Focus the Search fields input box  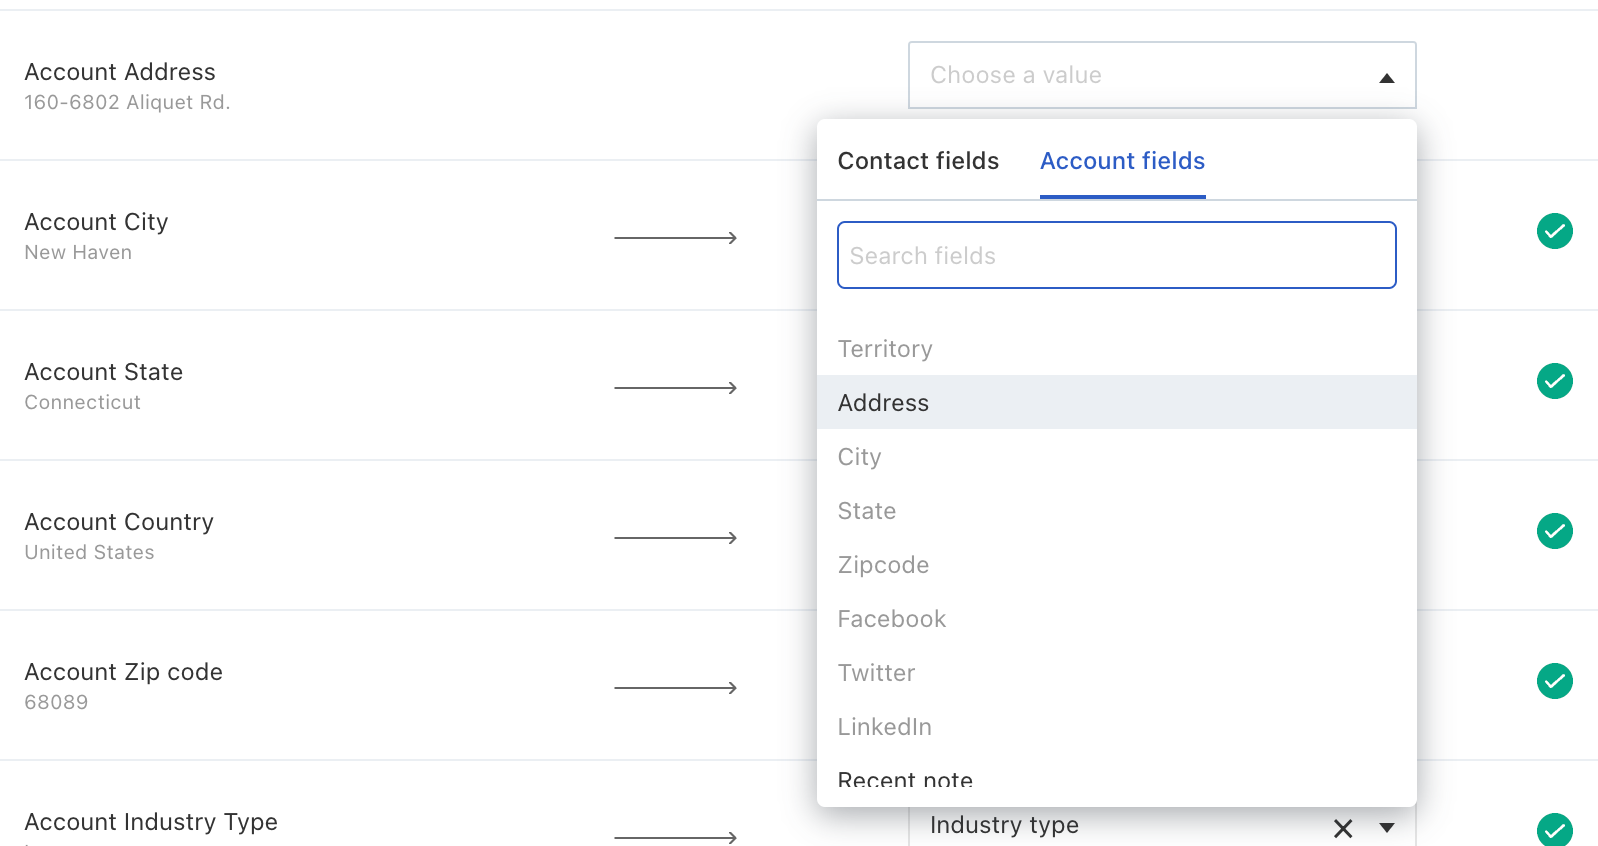pyautogui.click(x=1116, y=255)
